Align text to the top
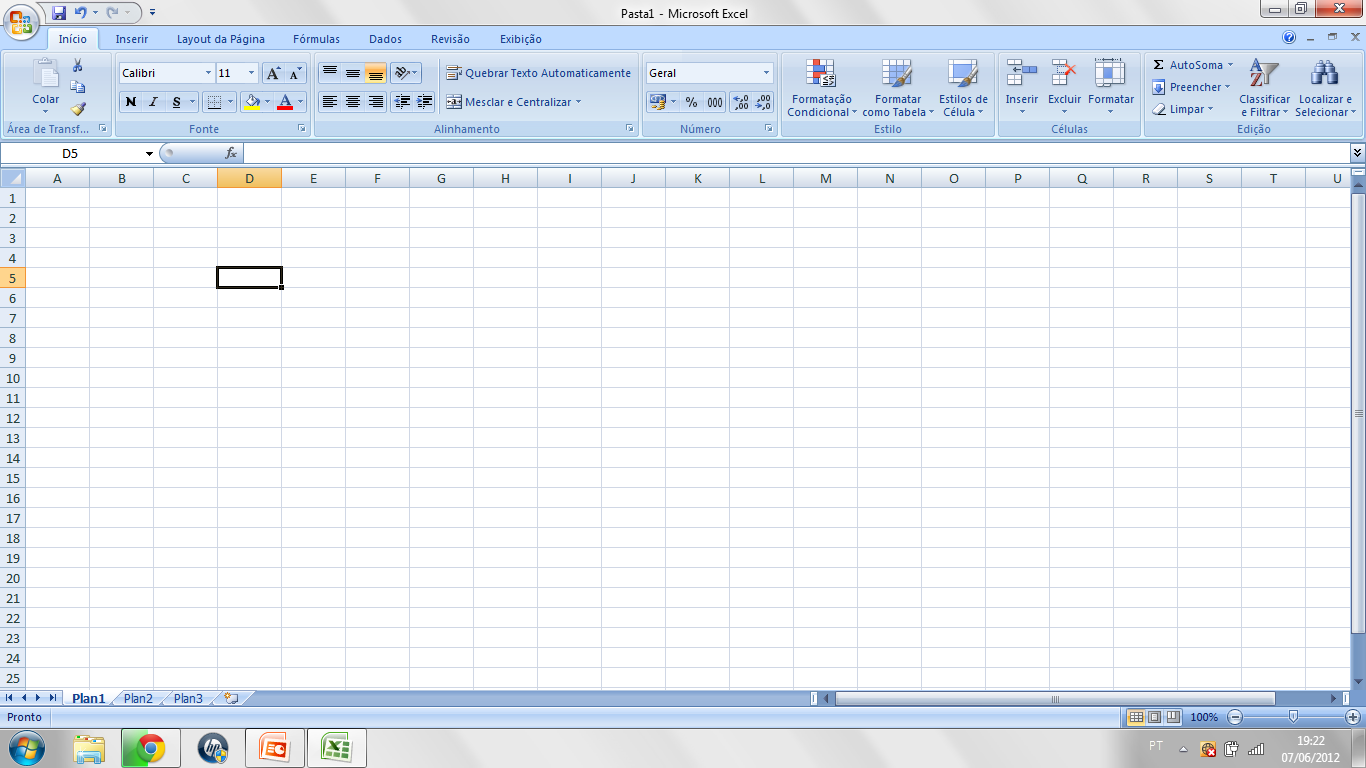The image size is (1366, 768). tap(330, 73)
